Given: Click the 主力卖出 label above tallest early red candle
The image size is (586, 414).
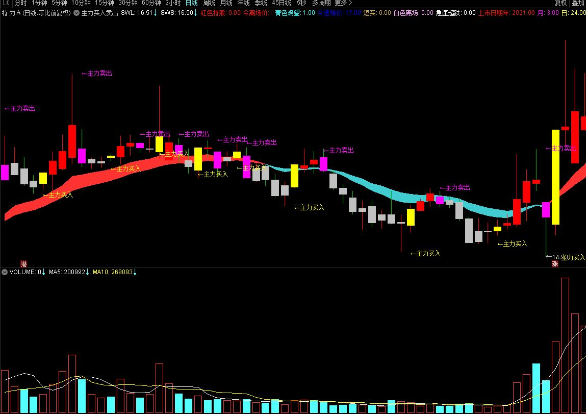Looking at the screenshot, I should (x=97, y=73).
